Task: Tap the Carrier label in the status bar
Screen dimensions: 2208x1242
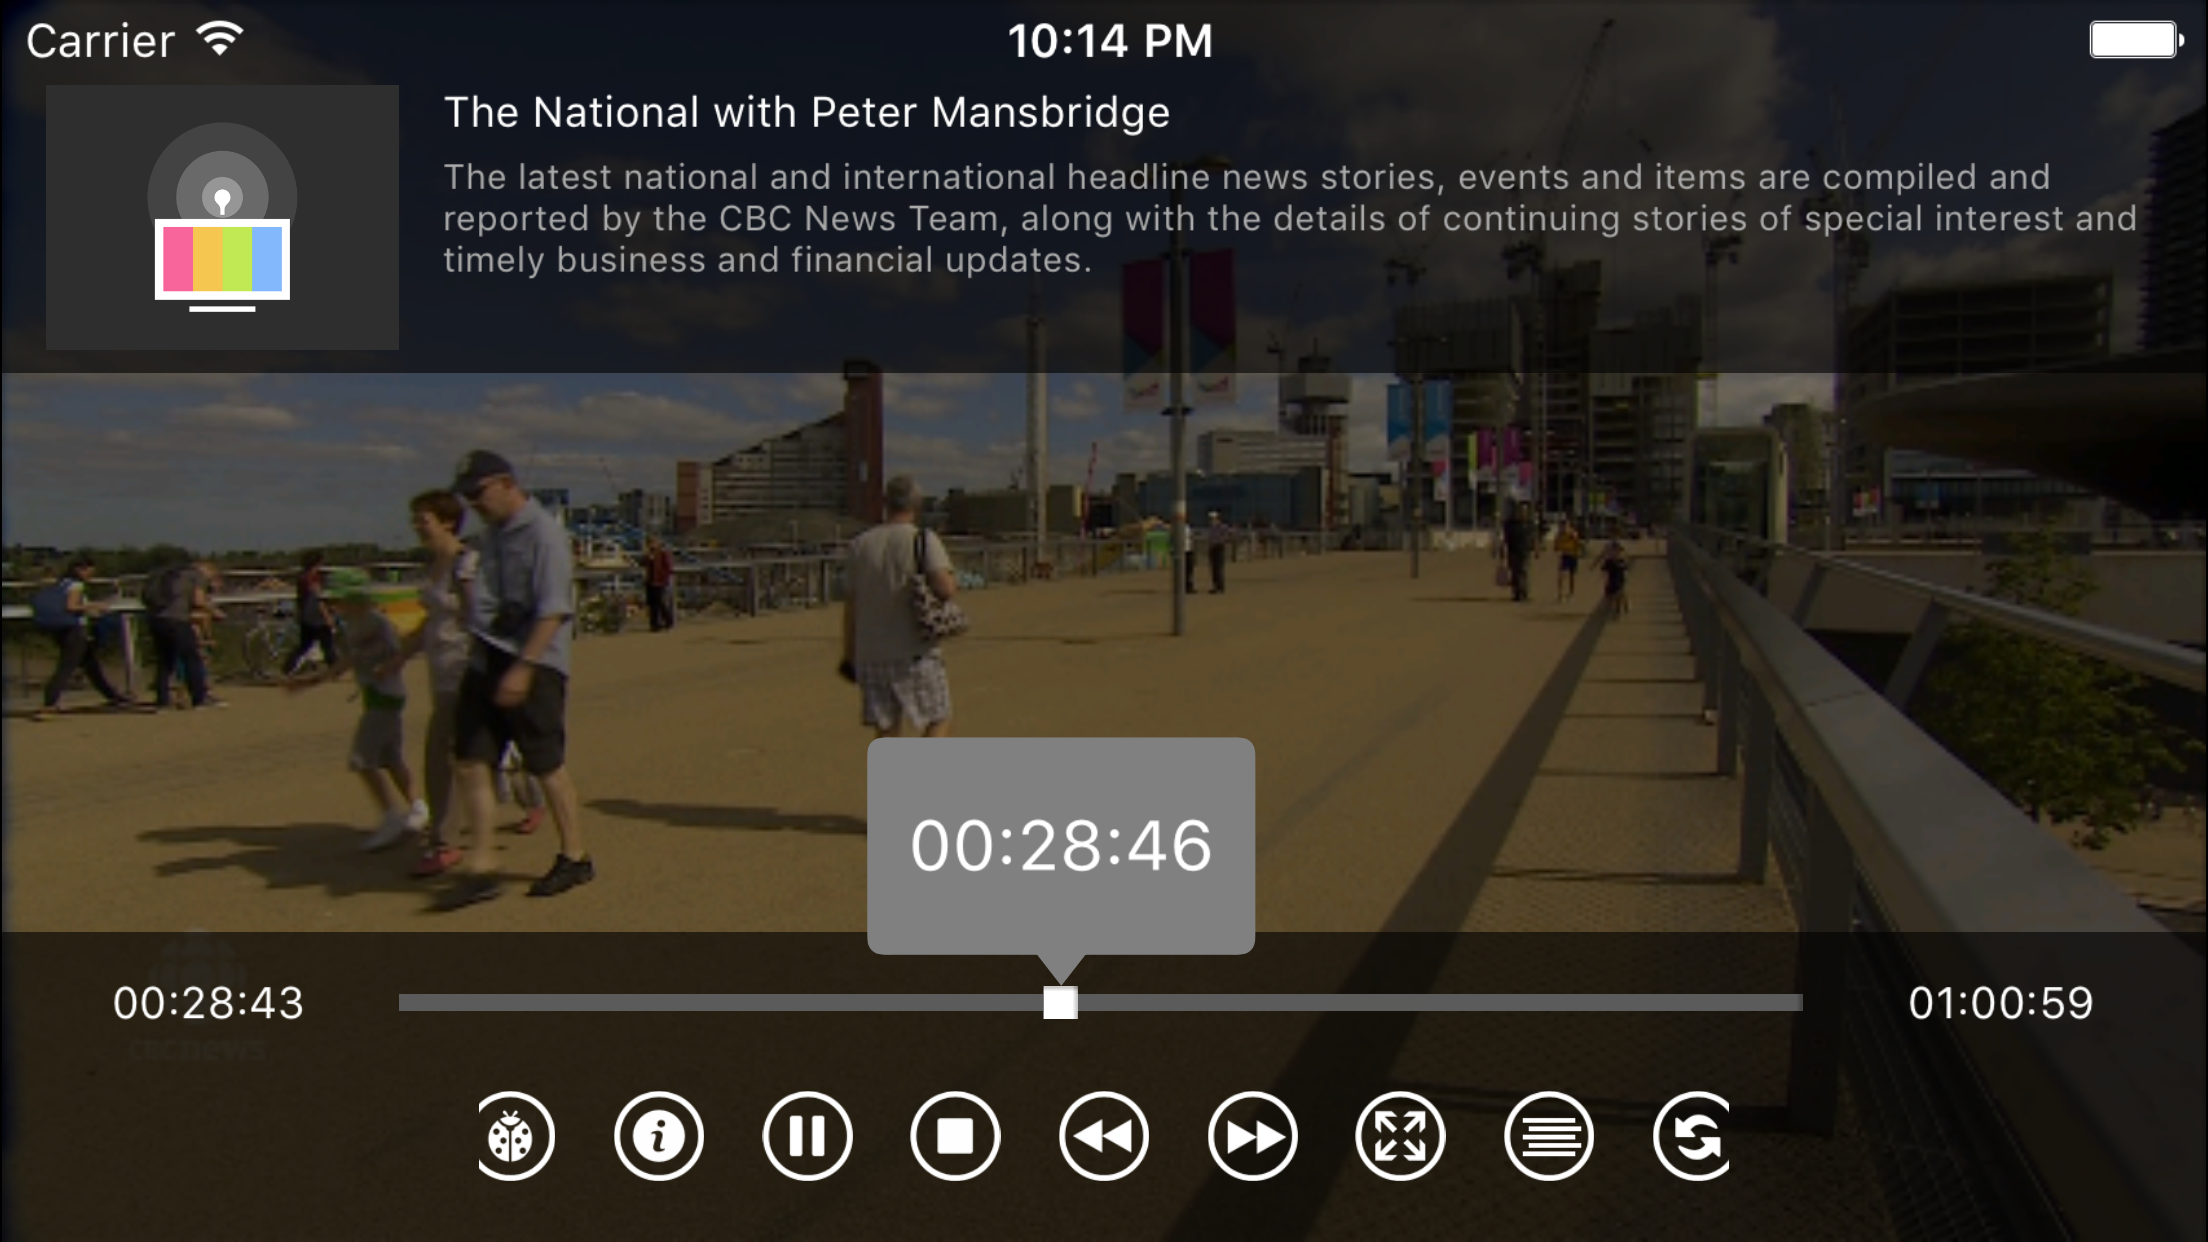Action: coord(100,41)
